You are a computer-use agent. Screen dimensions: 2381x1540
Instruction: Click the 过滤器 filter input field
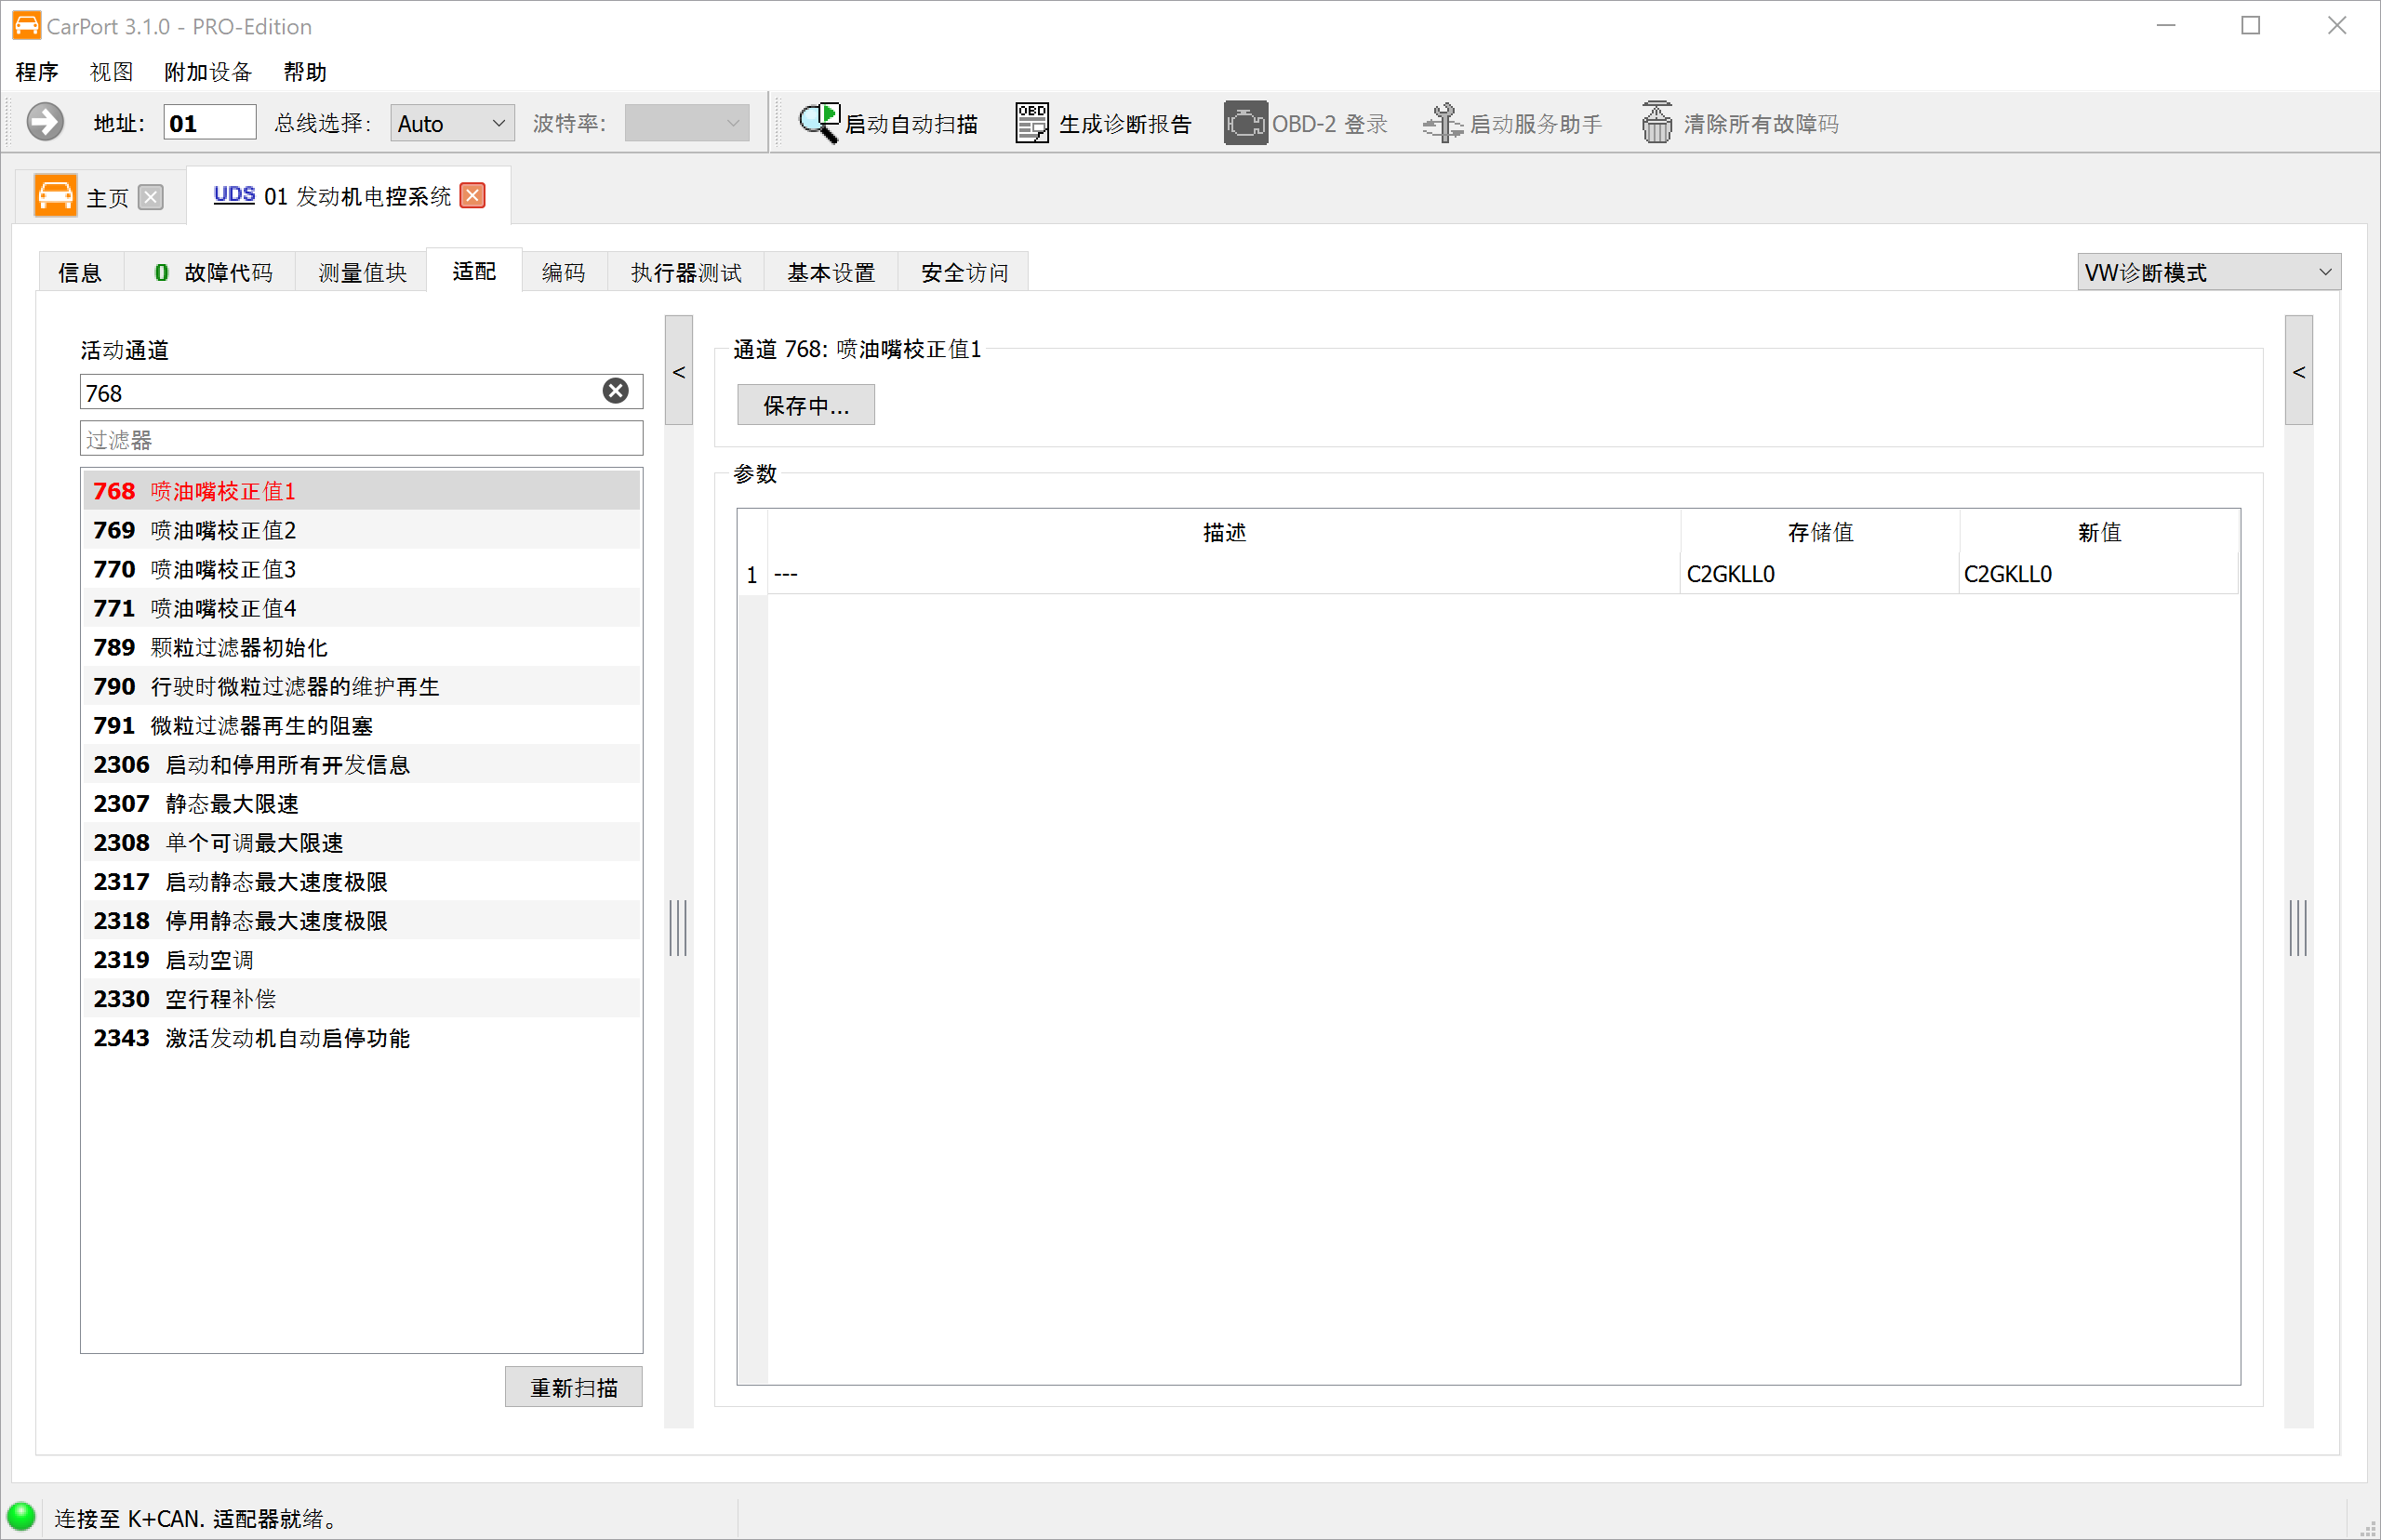(362, 439)
